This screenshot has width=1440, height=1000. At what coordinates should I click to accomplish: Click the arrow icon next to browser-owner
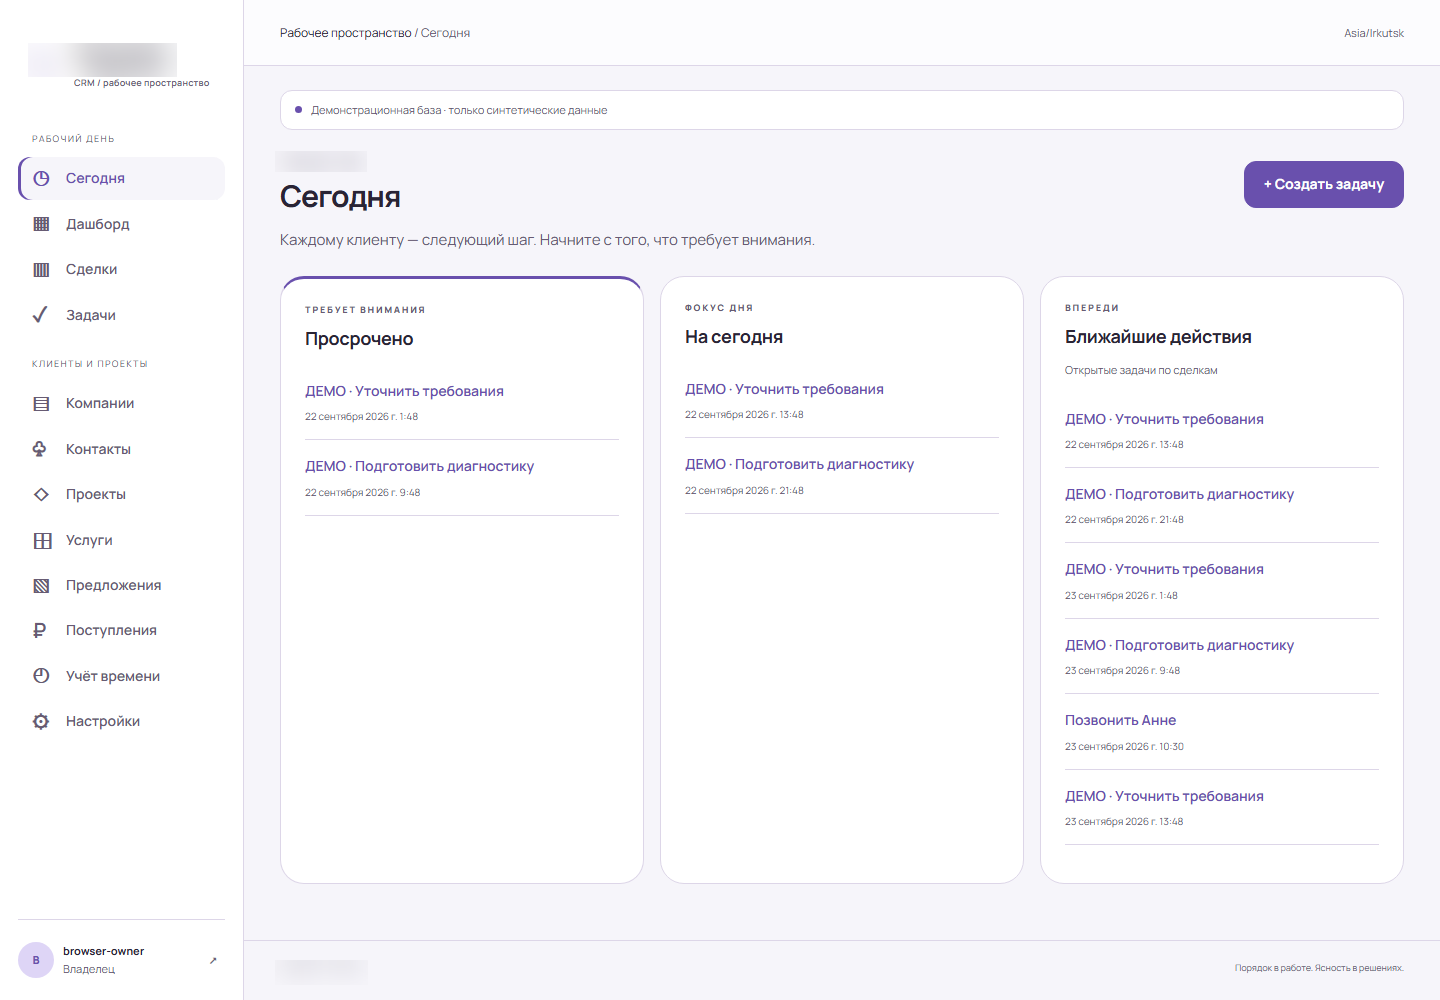213,960
